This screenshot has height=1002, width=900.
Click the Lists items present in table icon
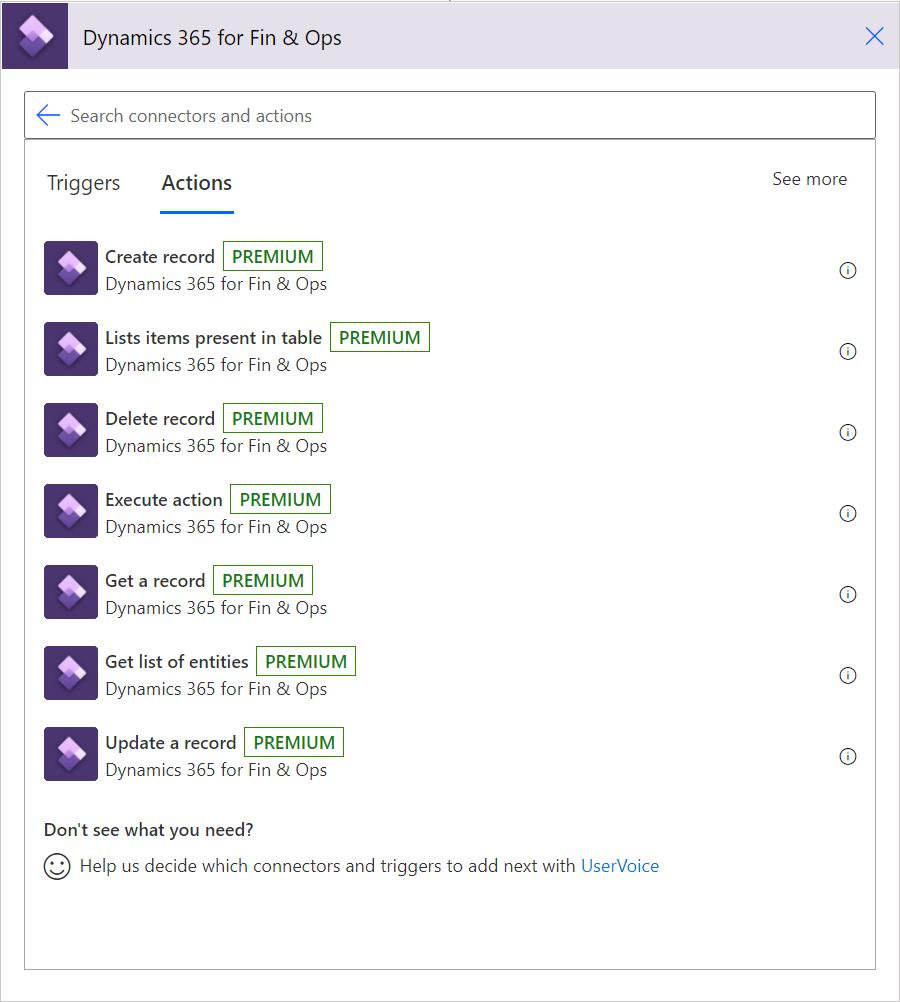[x=71, y=349]
